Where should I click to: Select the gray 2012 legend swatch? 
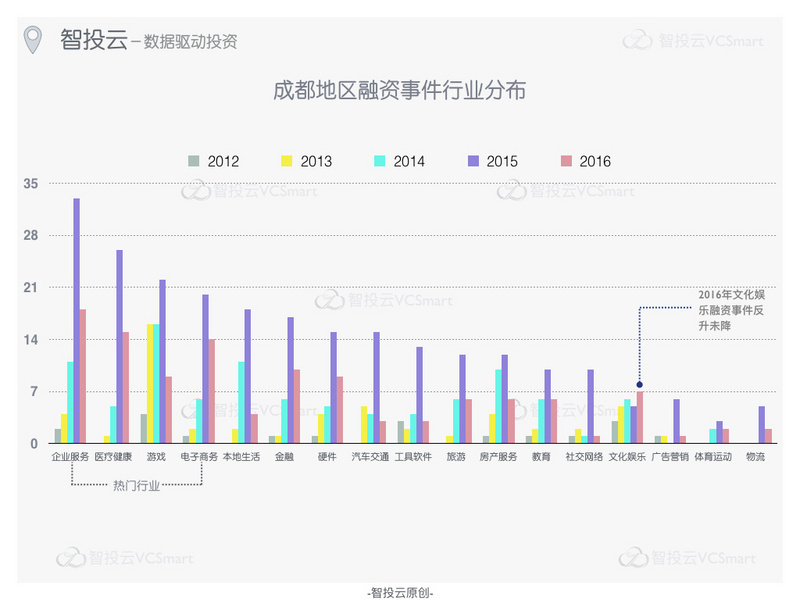point(194,161)
